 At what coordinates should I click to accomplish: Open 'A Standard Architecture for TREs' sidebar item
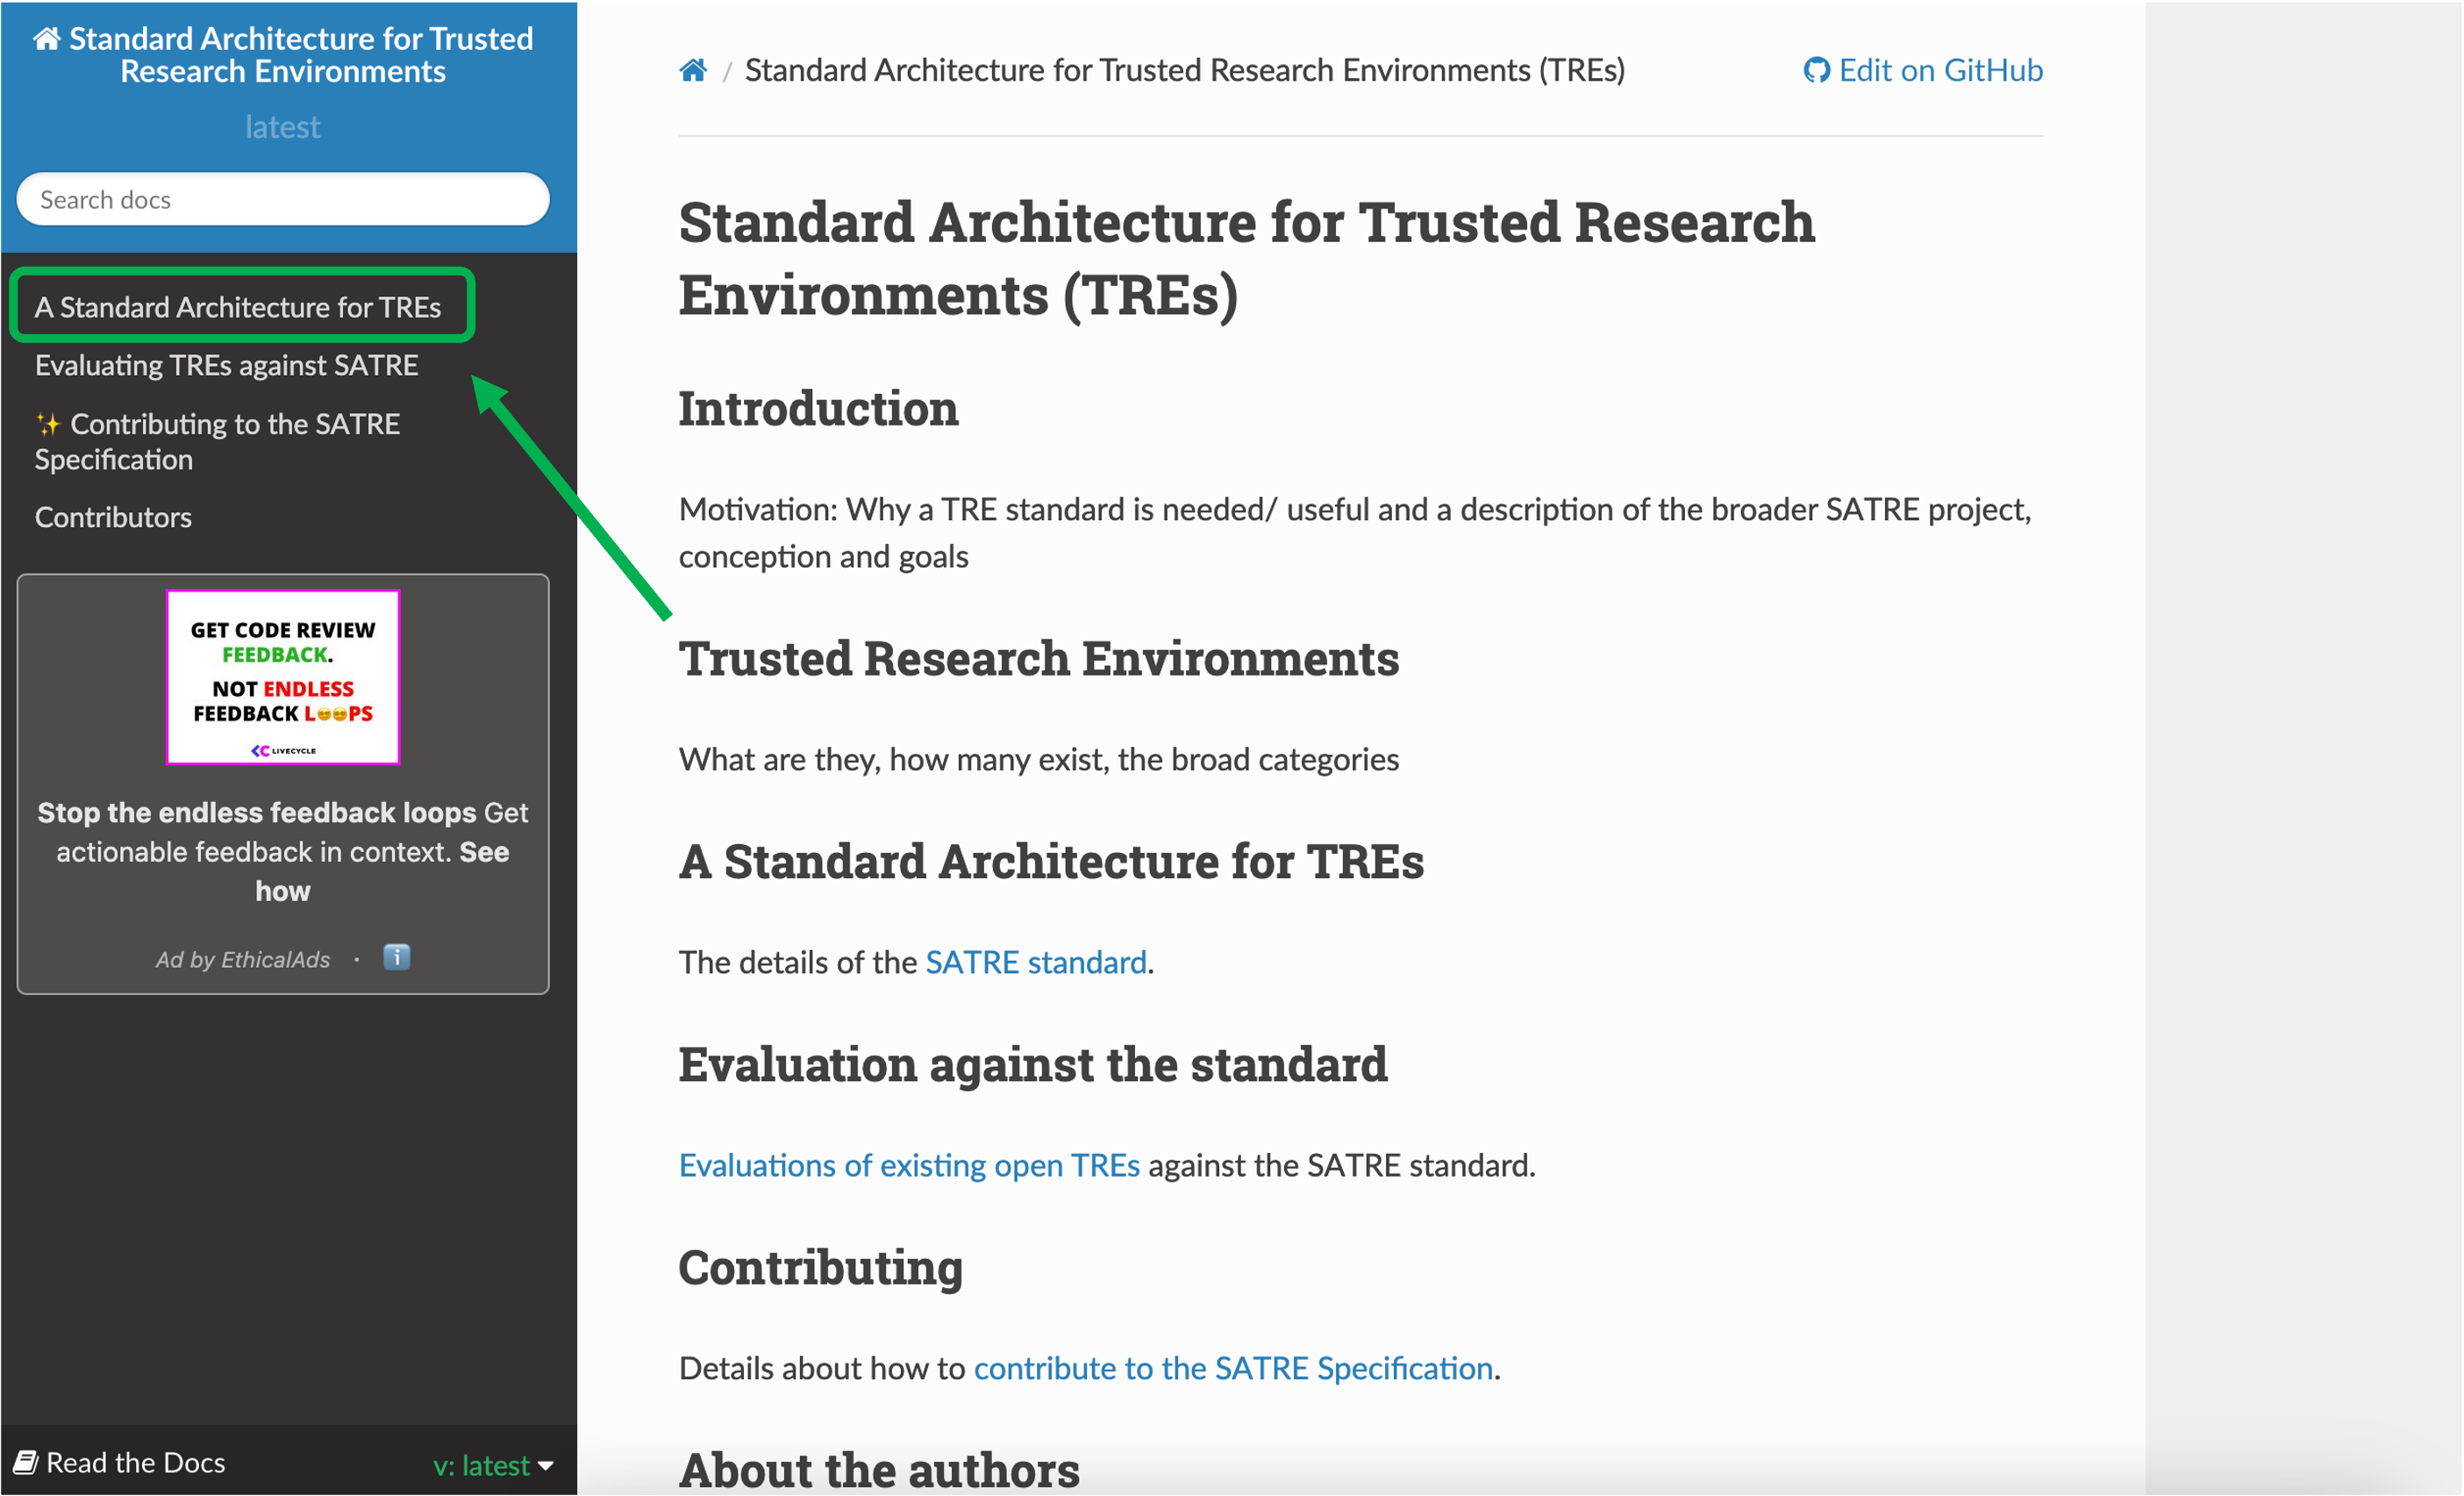point(238,307)
